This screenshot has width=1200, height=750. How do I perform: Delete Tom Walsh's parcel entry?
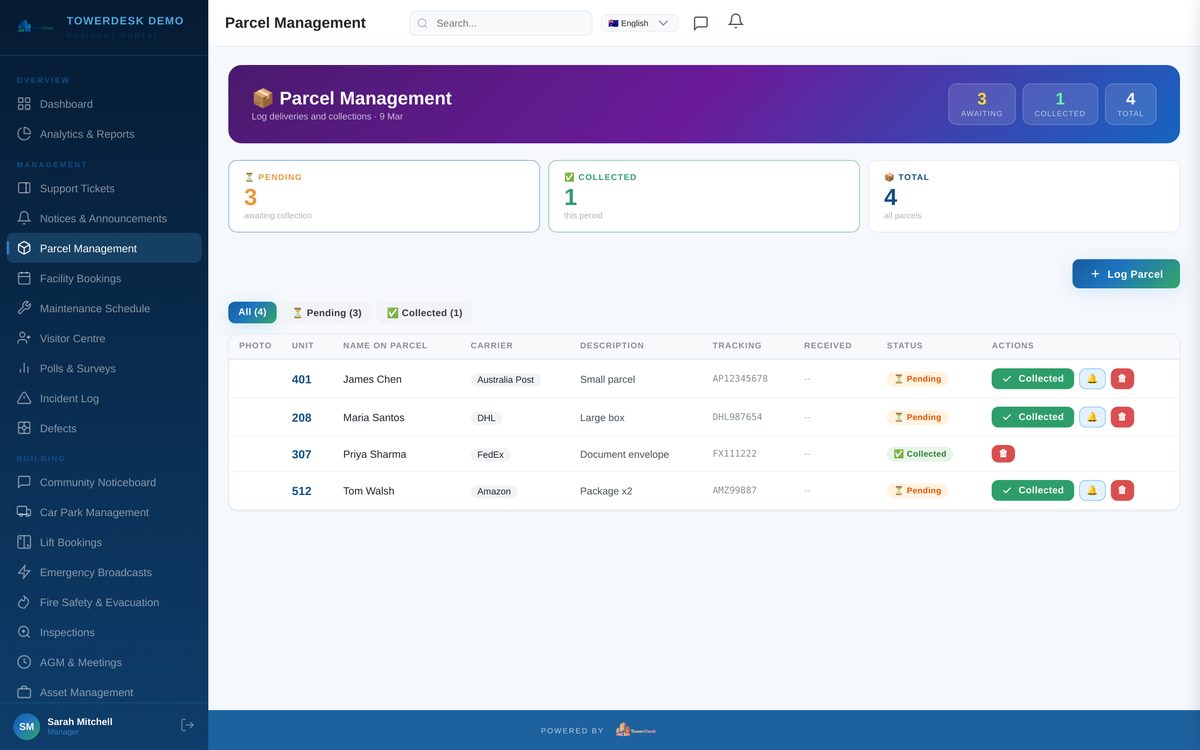click(1123, 489)
